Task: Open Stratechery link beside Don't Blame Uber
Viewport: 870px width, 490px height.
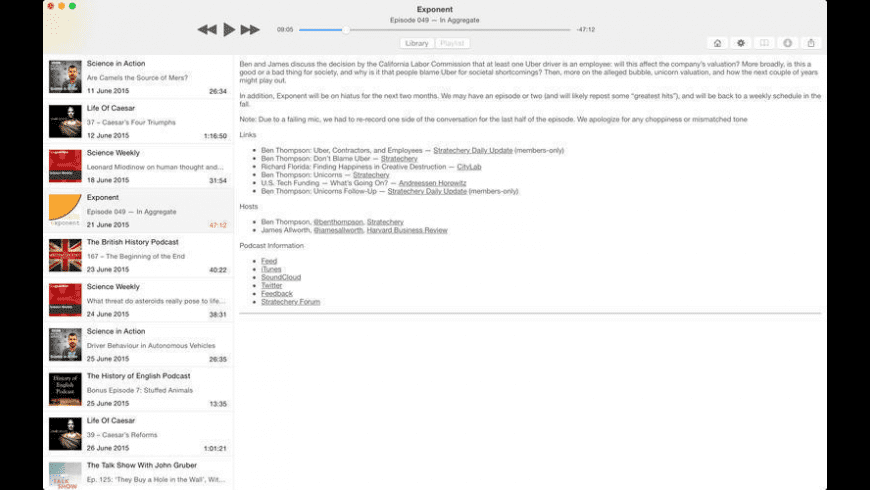Action: coord(399,159)
